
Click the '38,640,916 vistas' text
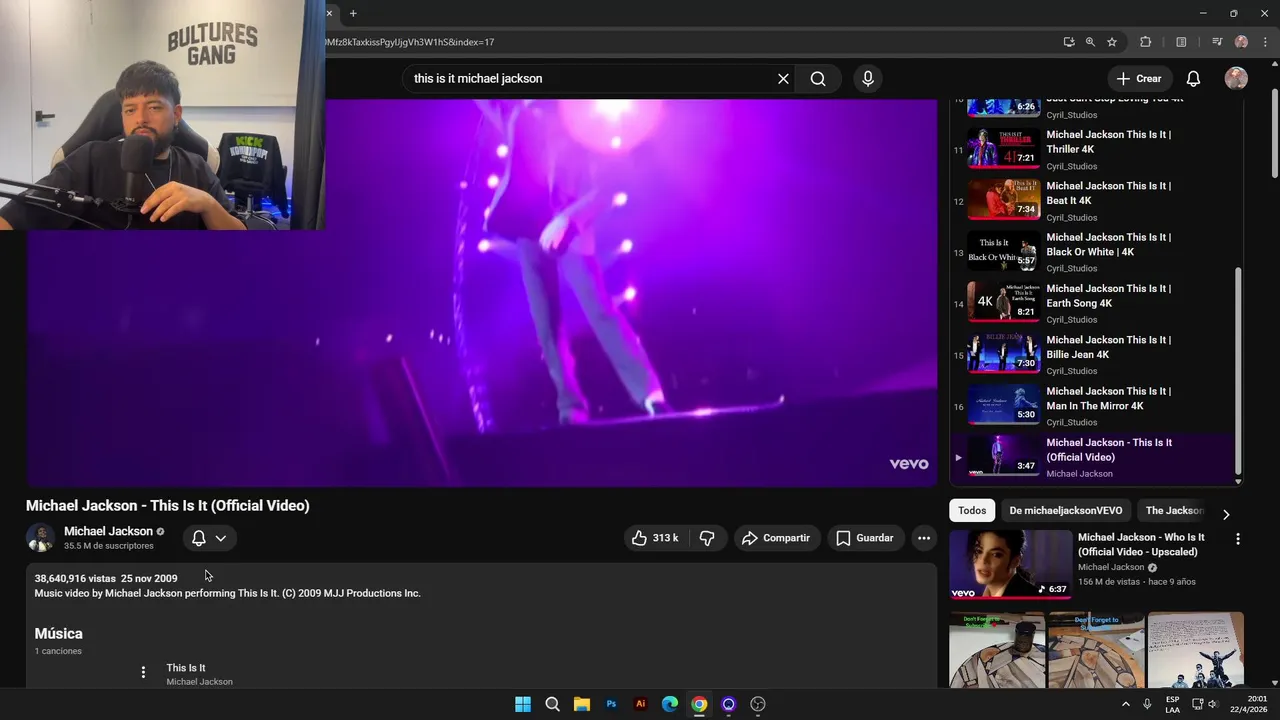click(75, 578)
